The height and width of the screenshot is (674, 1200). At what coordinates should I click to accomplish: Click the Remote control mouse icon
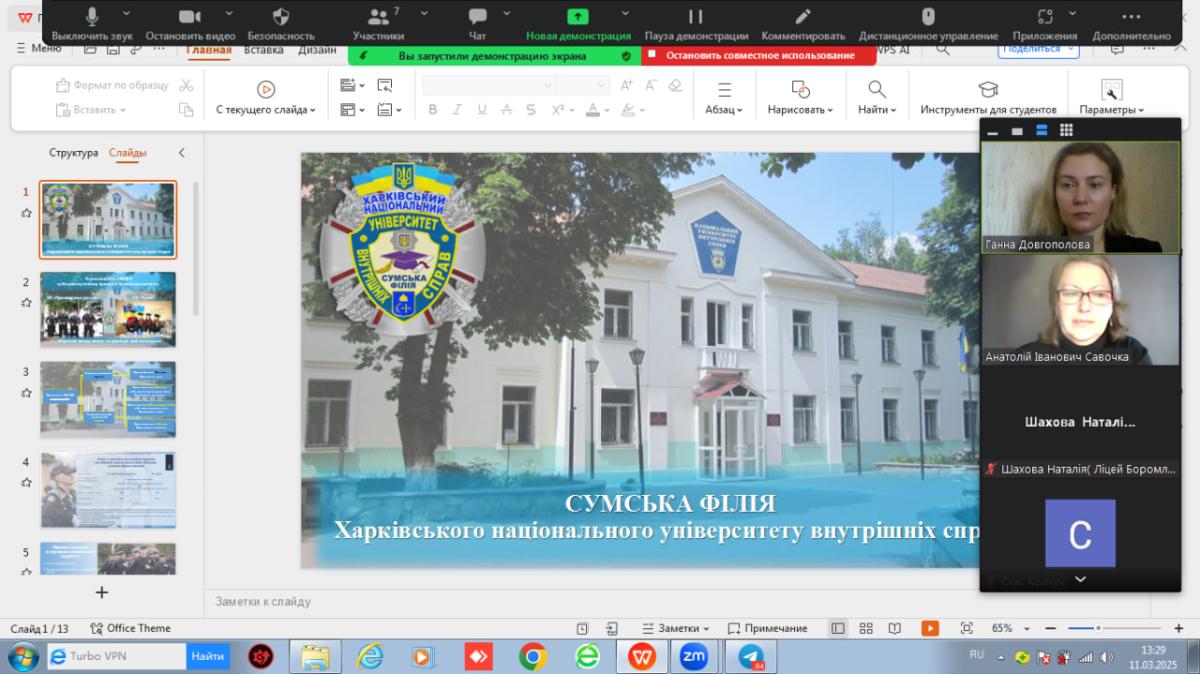point(927,17)
